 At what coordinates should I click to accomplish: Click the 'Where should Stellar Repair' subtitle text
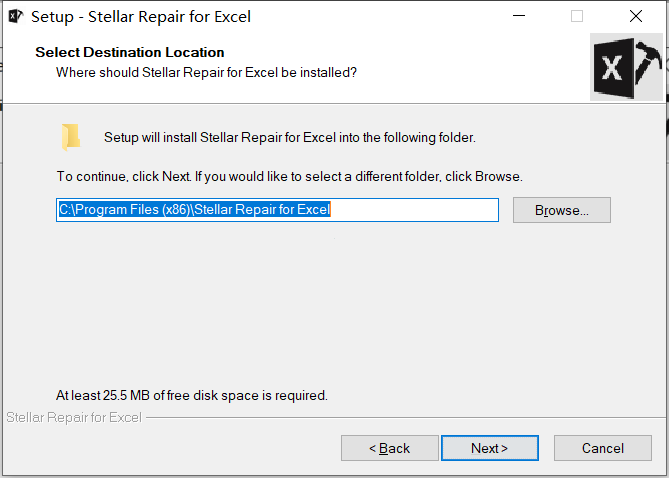click(x=206, y=73)
